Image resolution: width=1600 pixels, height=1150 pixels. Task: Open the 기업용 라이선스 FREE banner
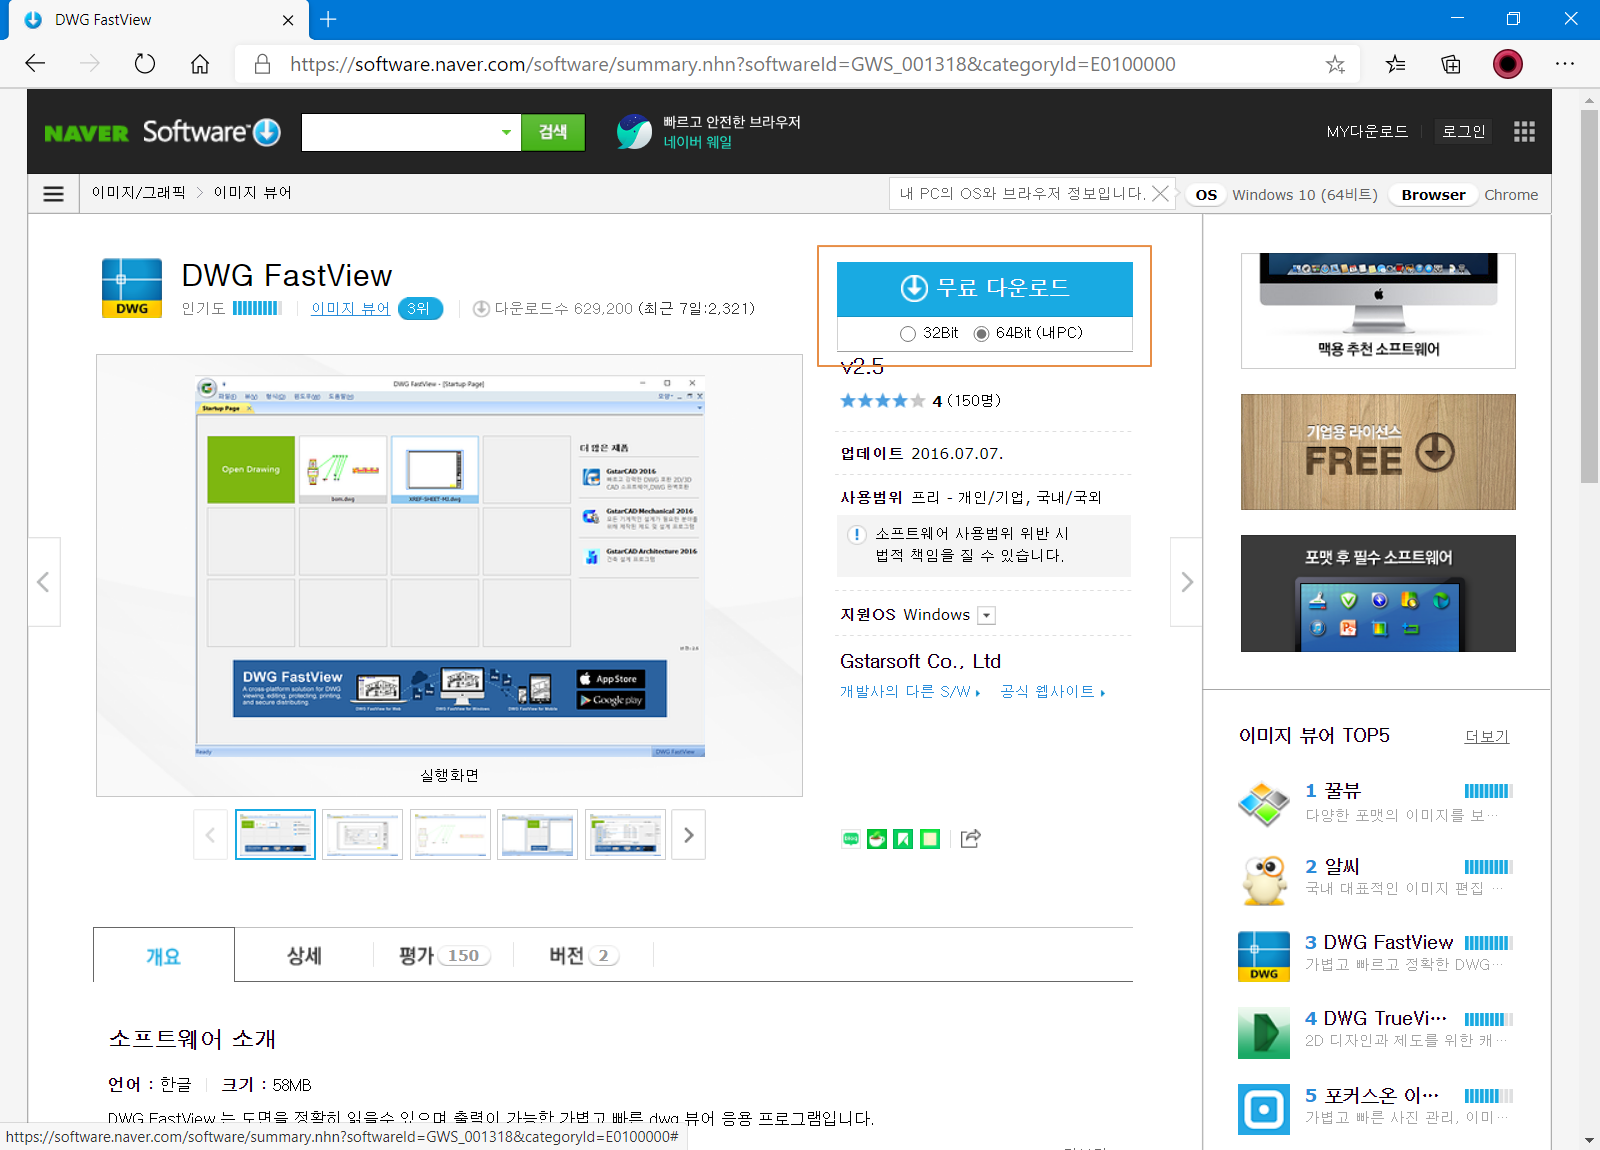[1378, 452]
